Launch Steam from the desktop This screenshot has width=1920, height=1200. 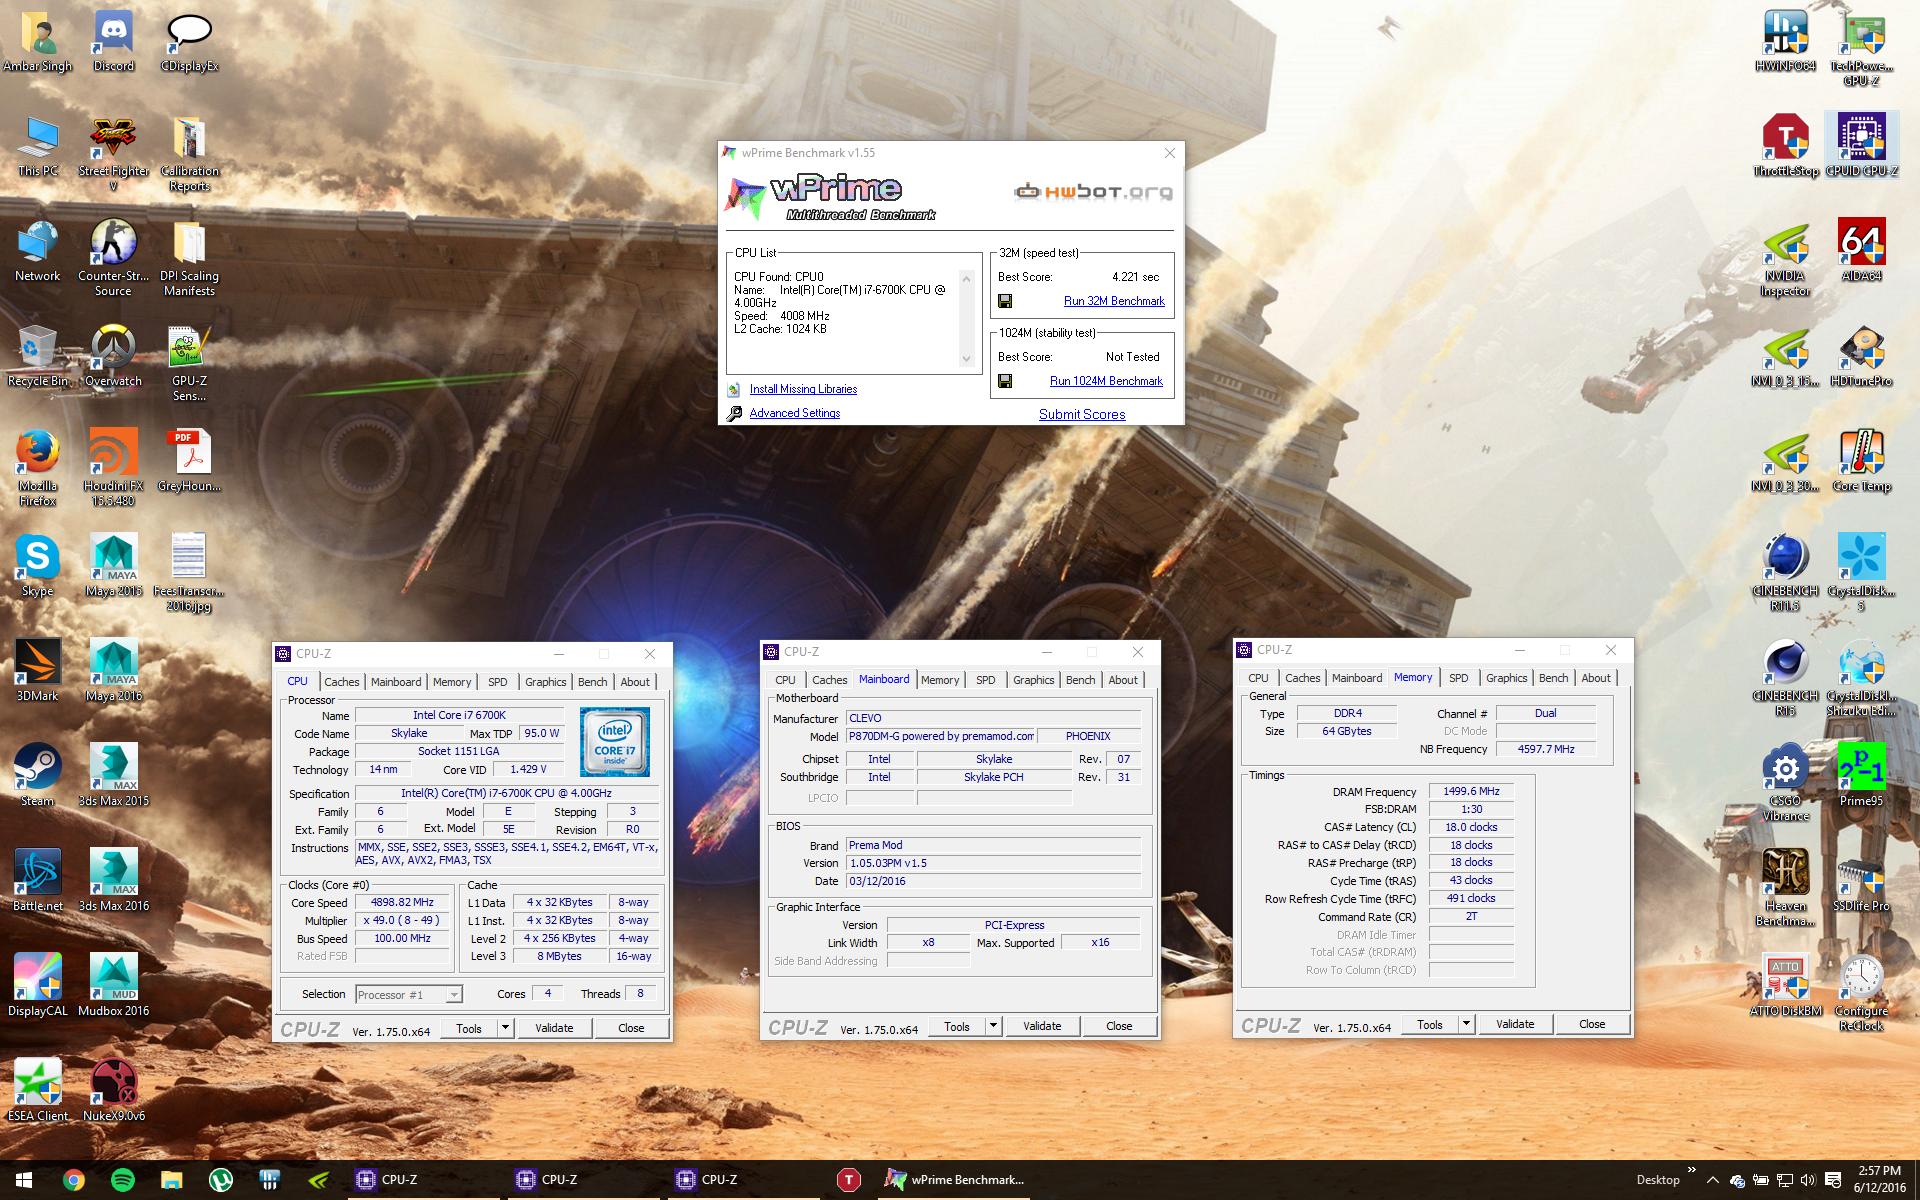point(37,776)
